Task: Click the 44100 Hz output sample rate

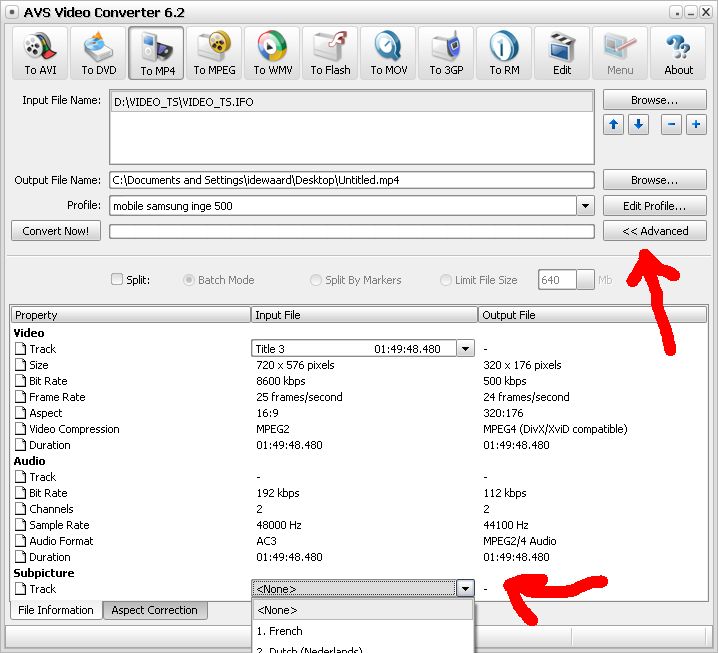Action: click(506, 525)
